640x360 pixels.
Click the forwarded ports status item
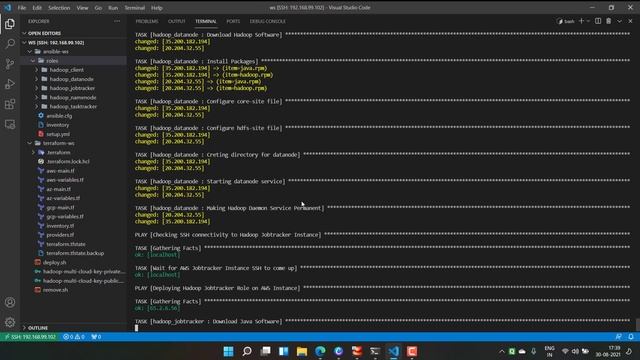(x=96, y=337)
